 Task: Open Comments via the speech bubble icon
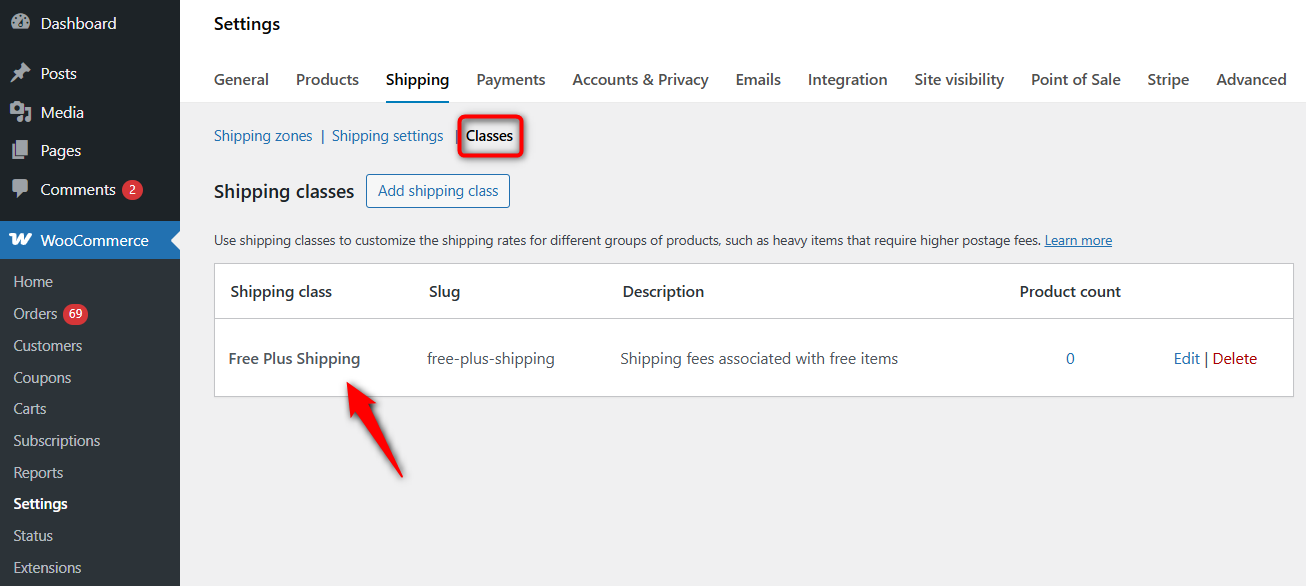[22, 189]
